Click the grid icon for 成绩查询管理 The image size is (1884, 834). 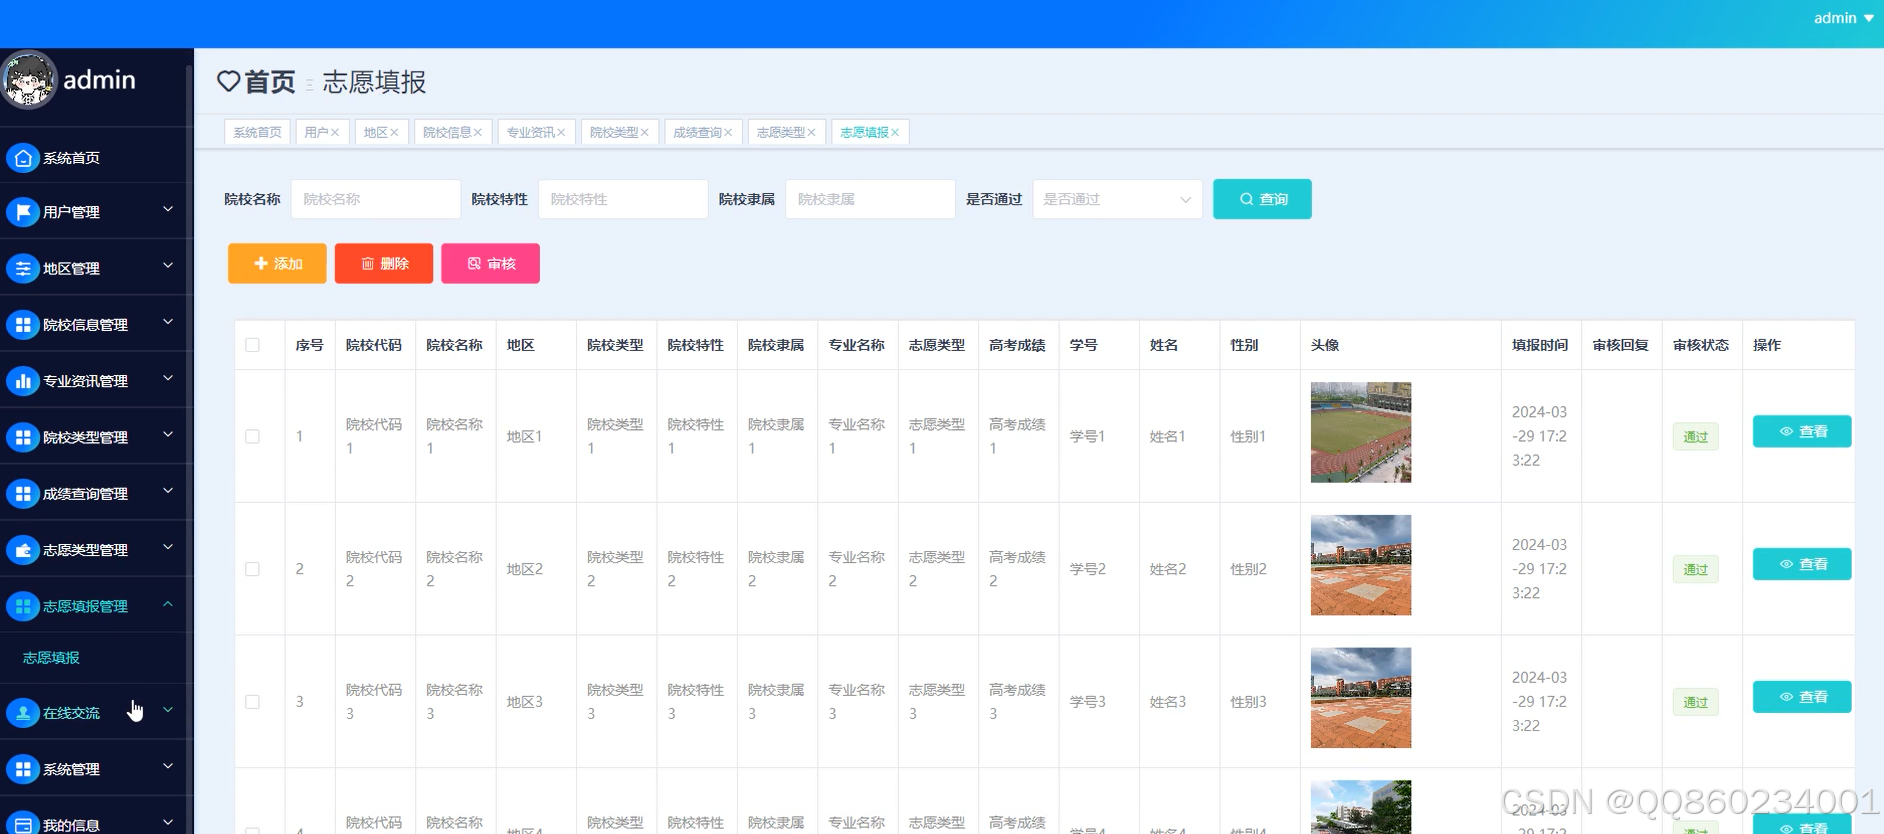click(22, 493)
